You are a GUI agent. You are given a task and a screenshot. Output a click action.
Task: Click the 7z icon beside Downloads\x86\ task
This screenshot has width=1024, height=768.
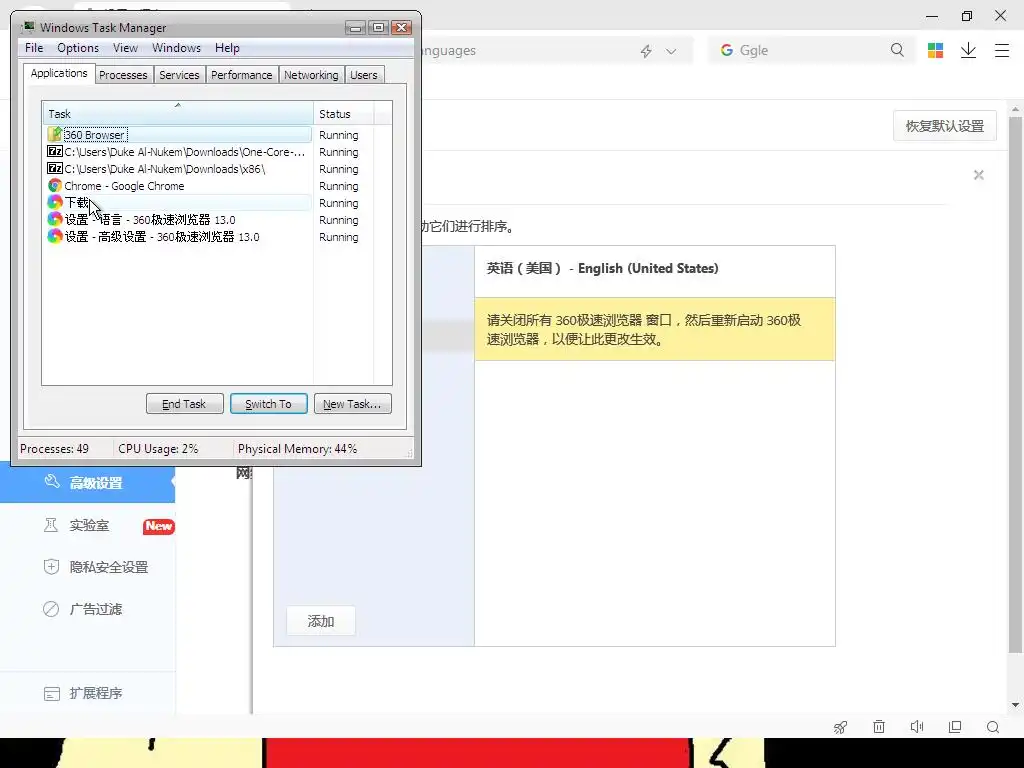tap(55, 168)
